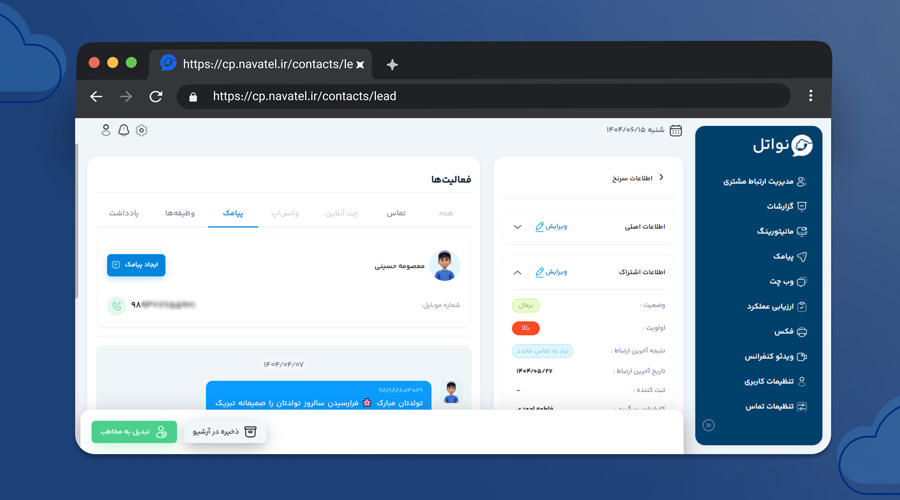This screenshot has width=900, height=500.
Task: Open the notifications bell
Action: [x=124, y=130]
